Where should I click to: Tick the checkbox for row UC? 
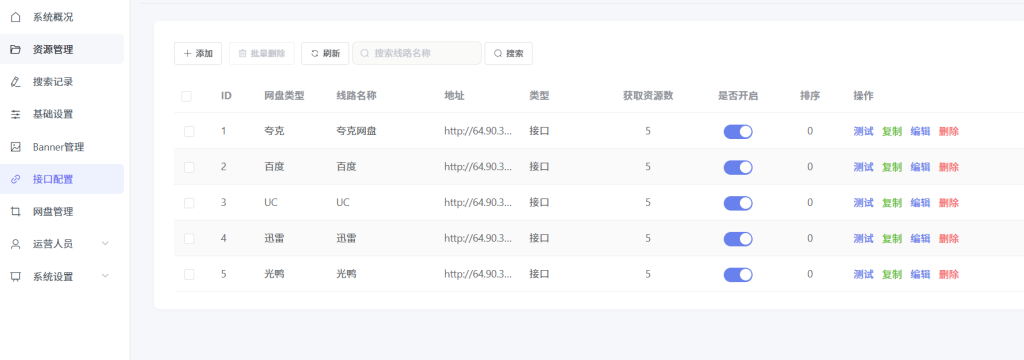[x=189, y=203]
